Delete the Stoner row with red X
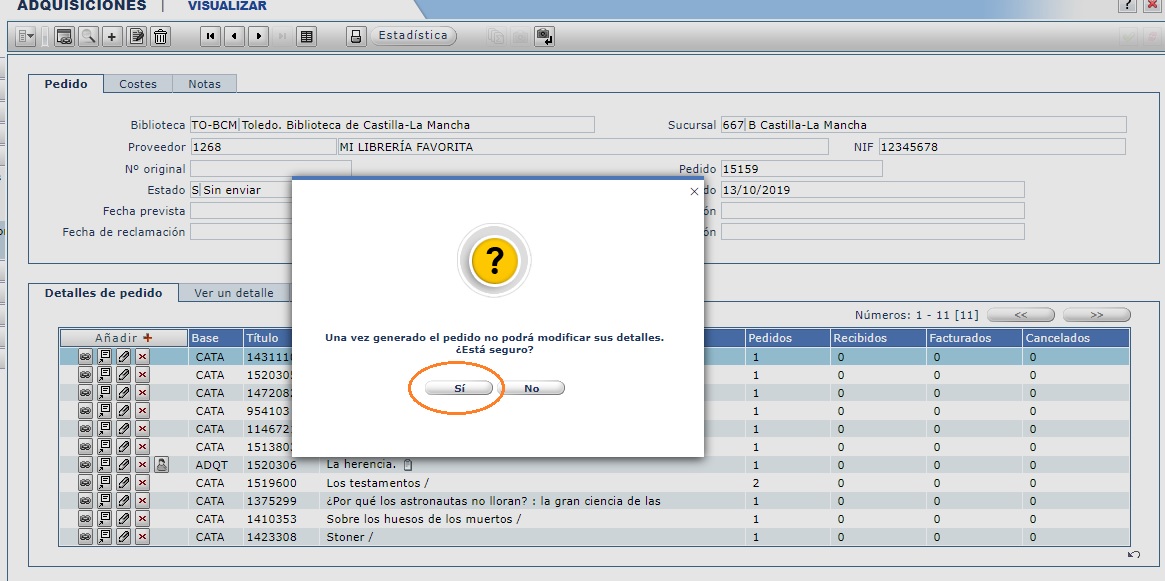 [142, 537]
